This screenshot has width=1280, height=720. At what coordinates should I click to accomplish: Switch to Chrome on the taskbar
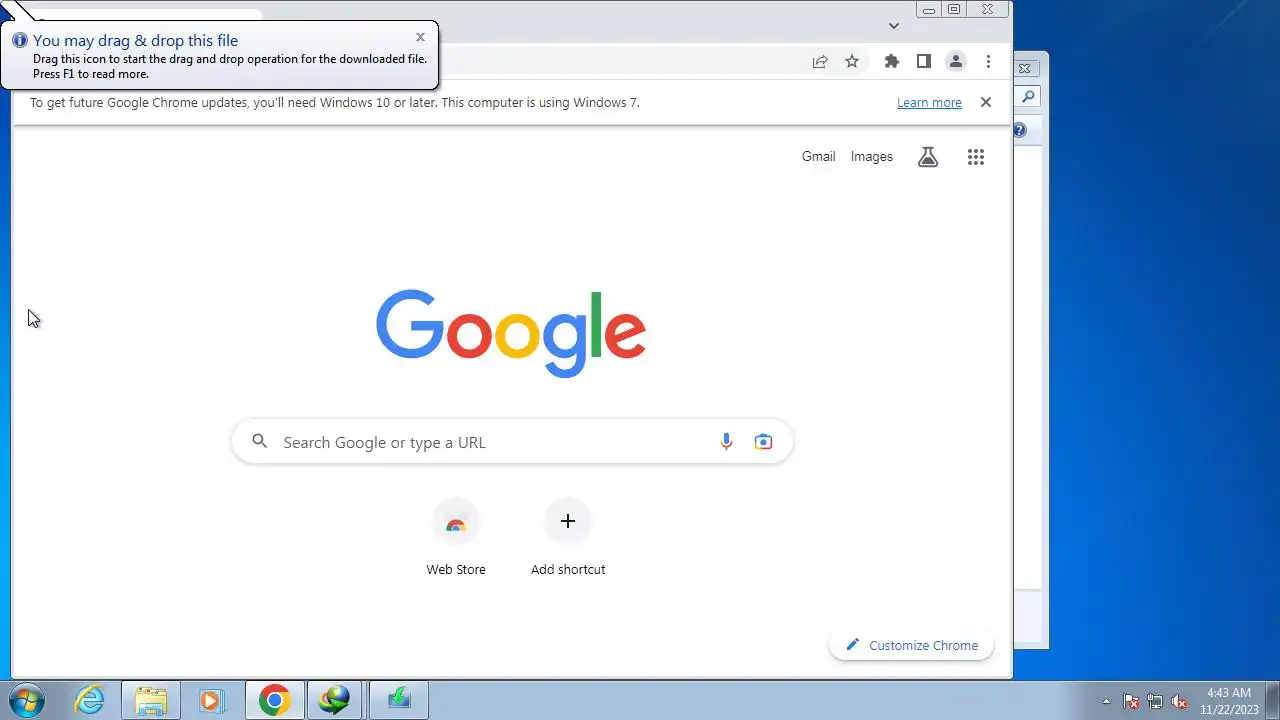pos(275,700)
